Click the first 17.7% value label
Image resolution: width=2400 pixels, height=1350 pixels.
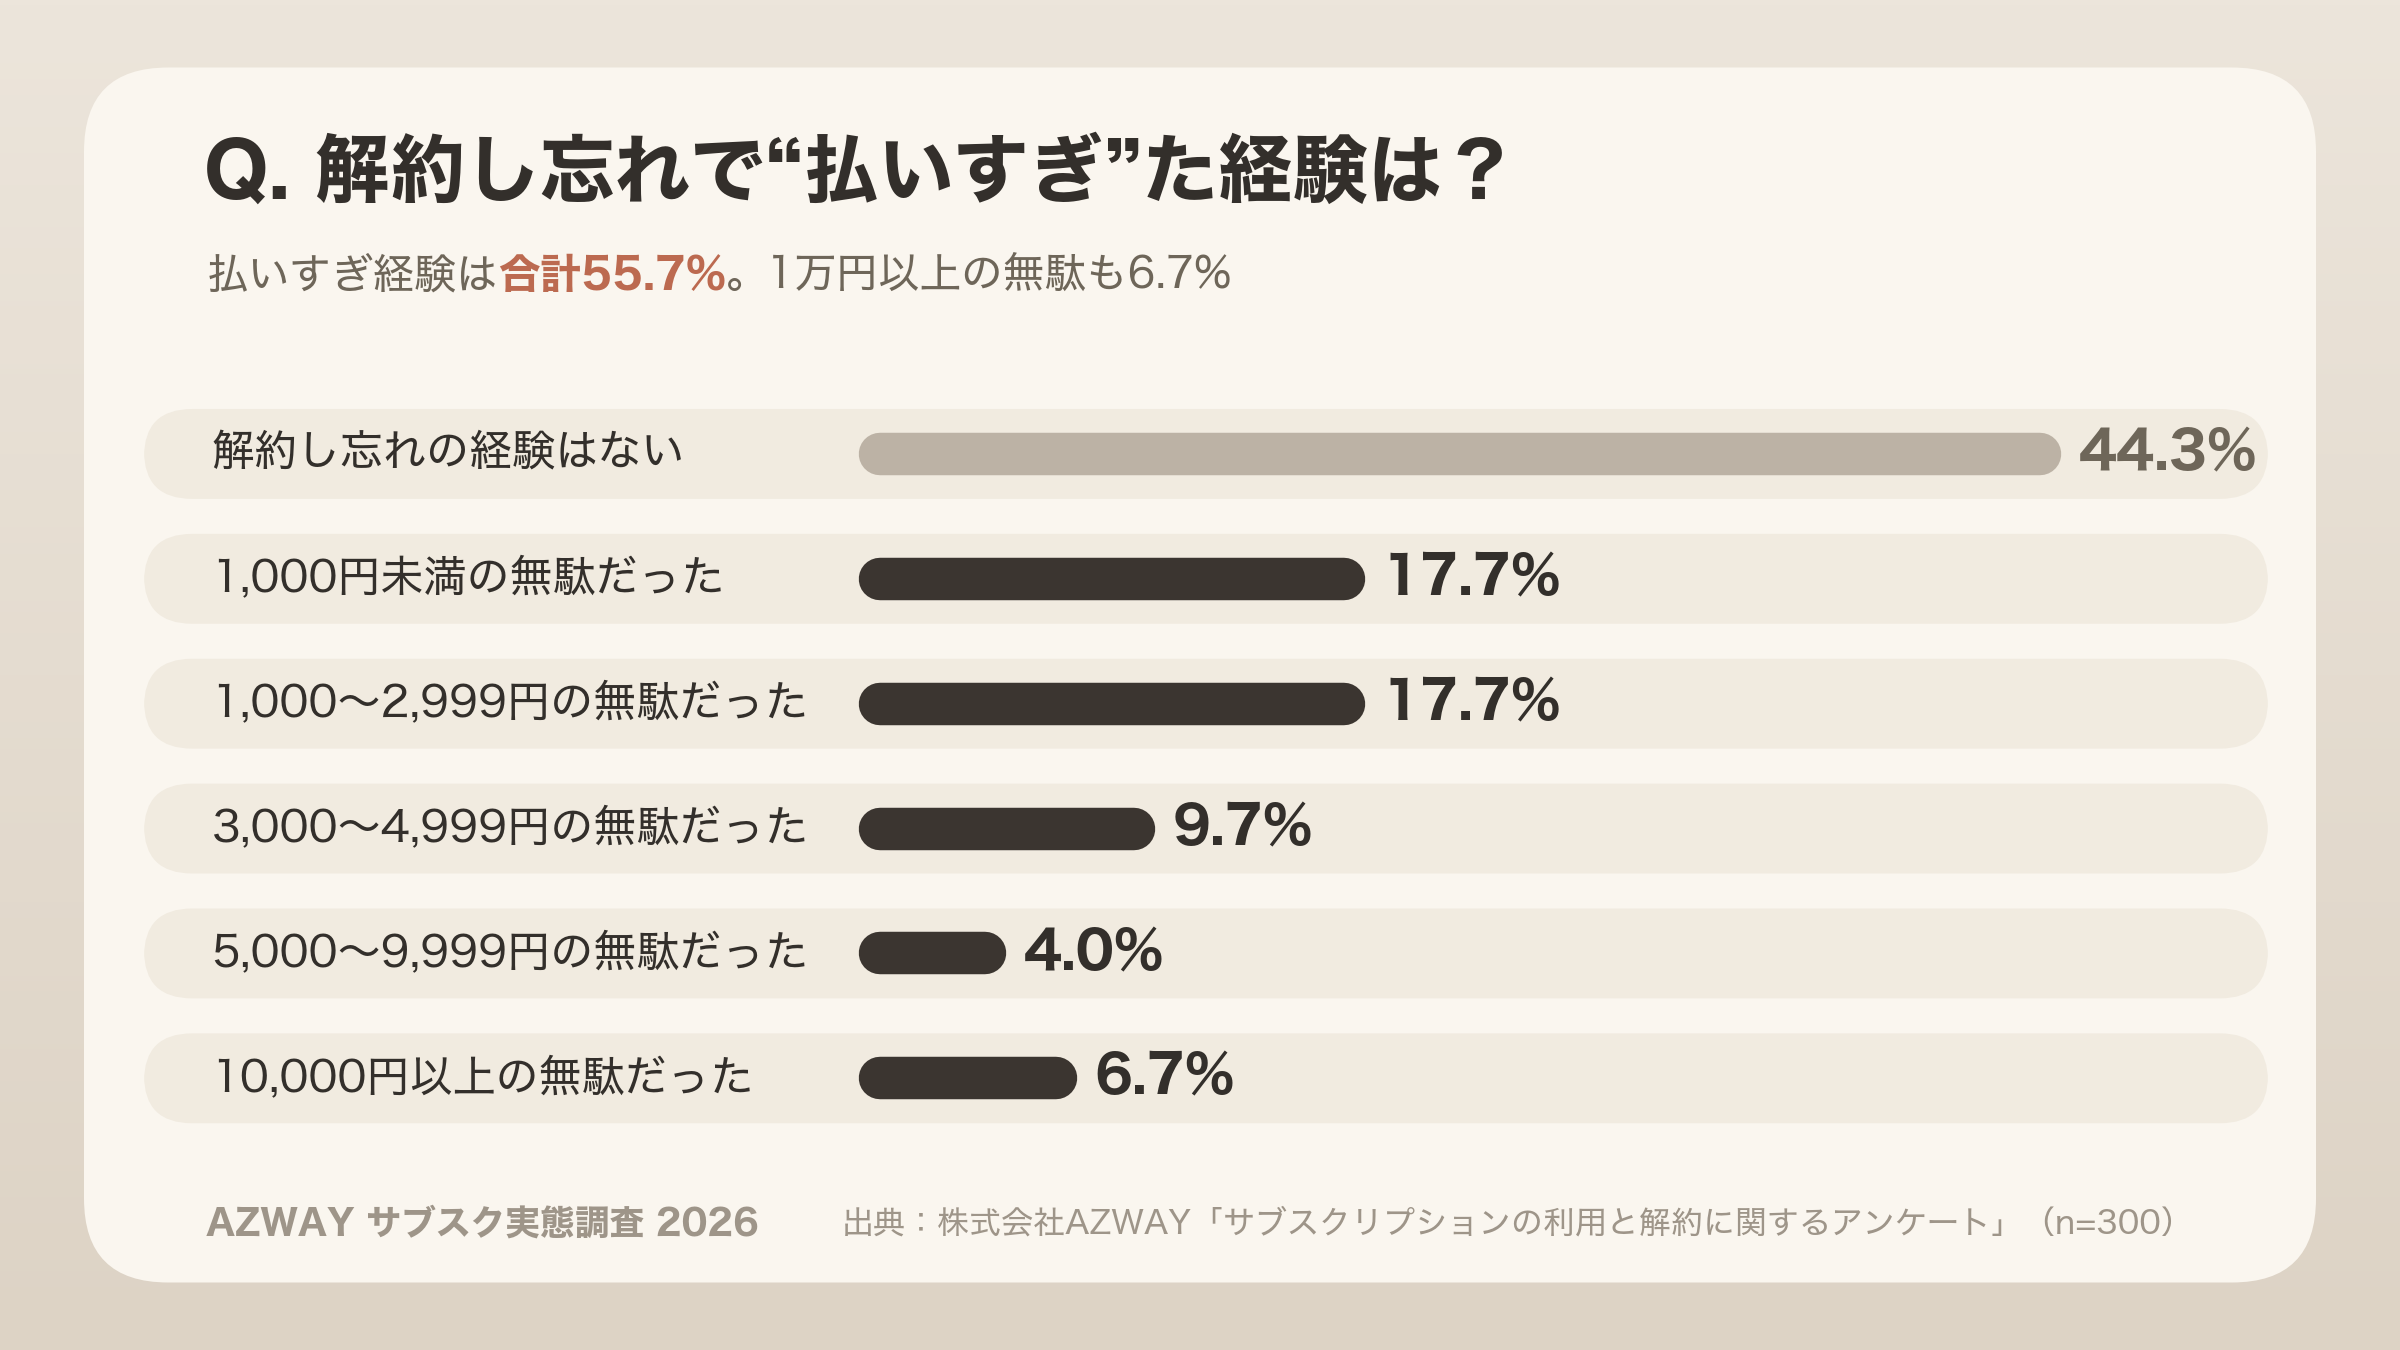(1473, 576)
